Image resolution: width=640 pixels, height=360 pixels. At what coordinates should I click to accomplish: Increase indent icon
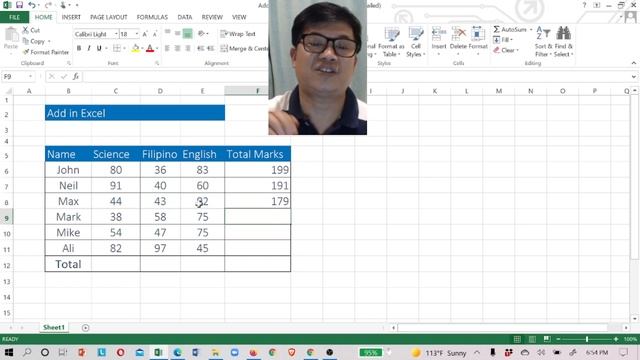click(211, 49)
